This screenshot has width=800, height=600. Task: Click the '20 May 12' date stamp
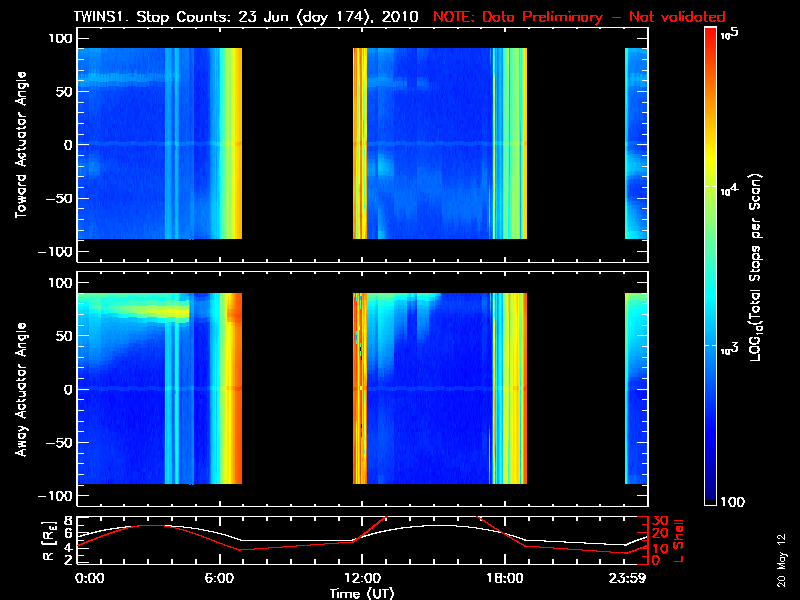point(782,560)
